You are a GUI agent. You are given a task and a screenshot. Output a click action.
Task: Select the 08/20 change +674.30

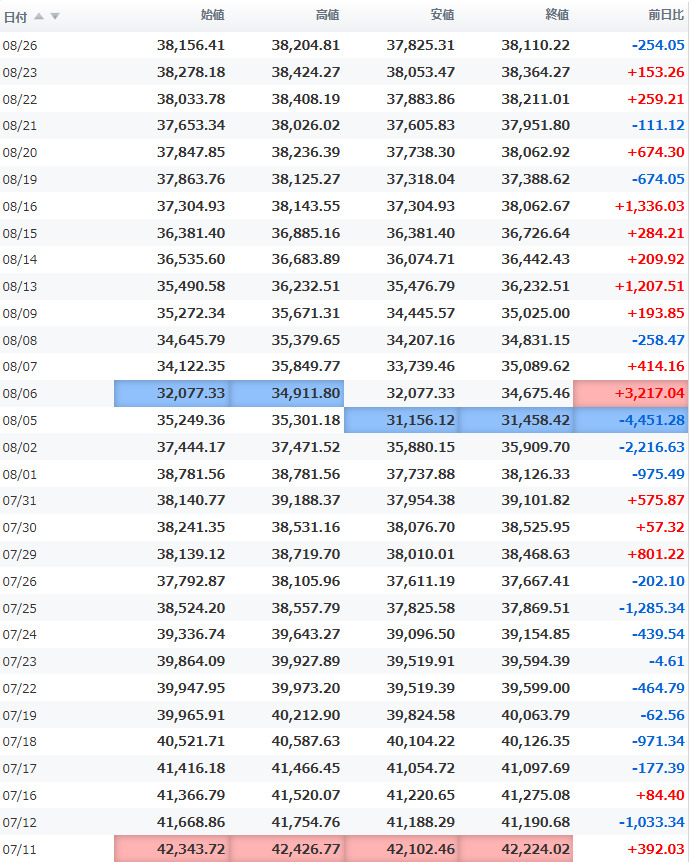656,152
